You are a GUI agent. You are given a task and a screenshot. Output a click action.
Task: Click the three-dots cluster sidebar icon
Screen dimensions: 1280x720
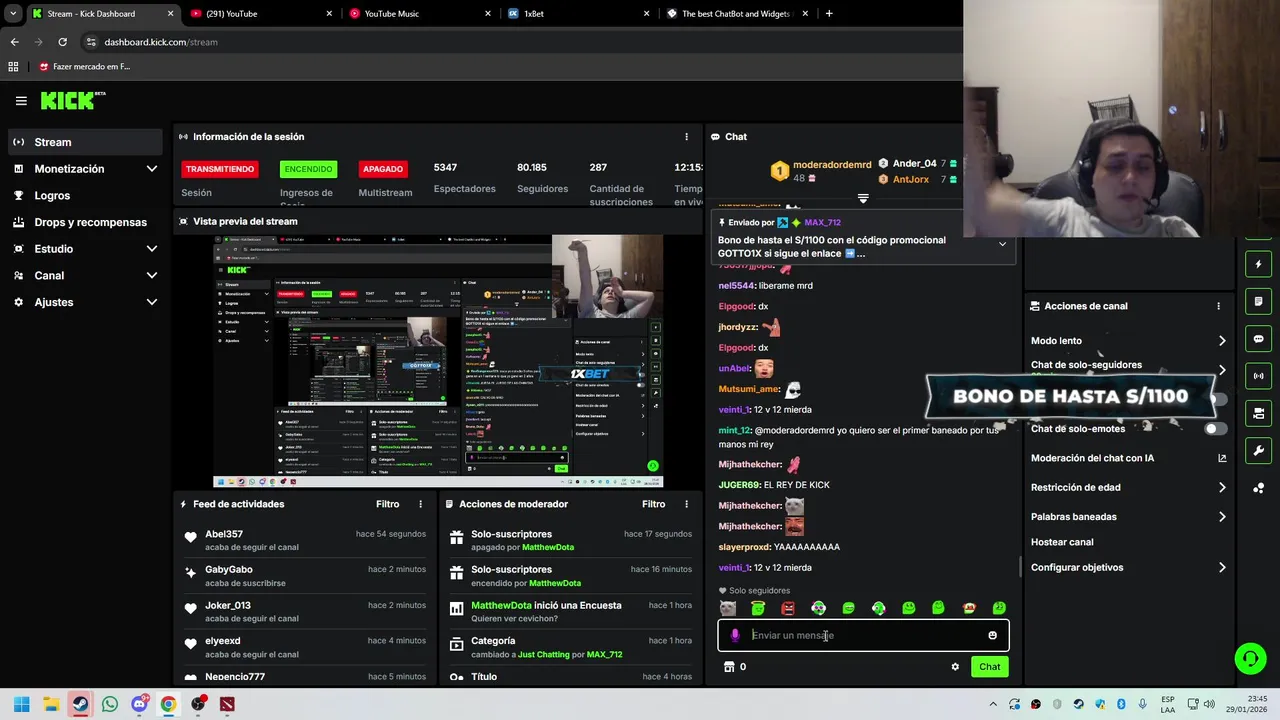click(1258, 488)
